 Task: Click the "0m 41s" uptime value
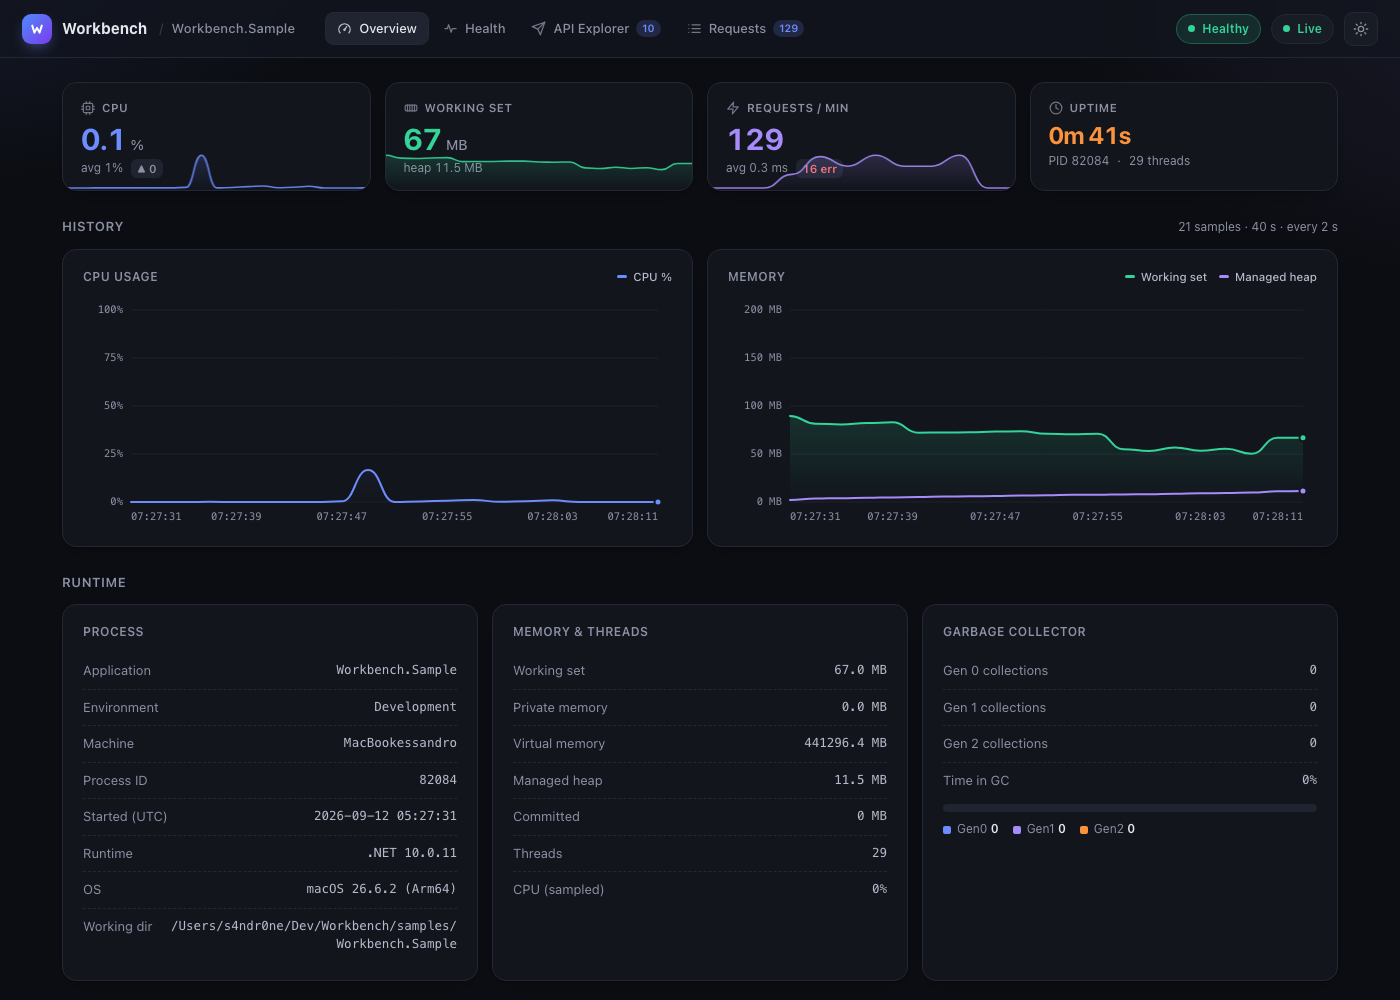click(1090, 136)
